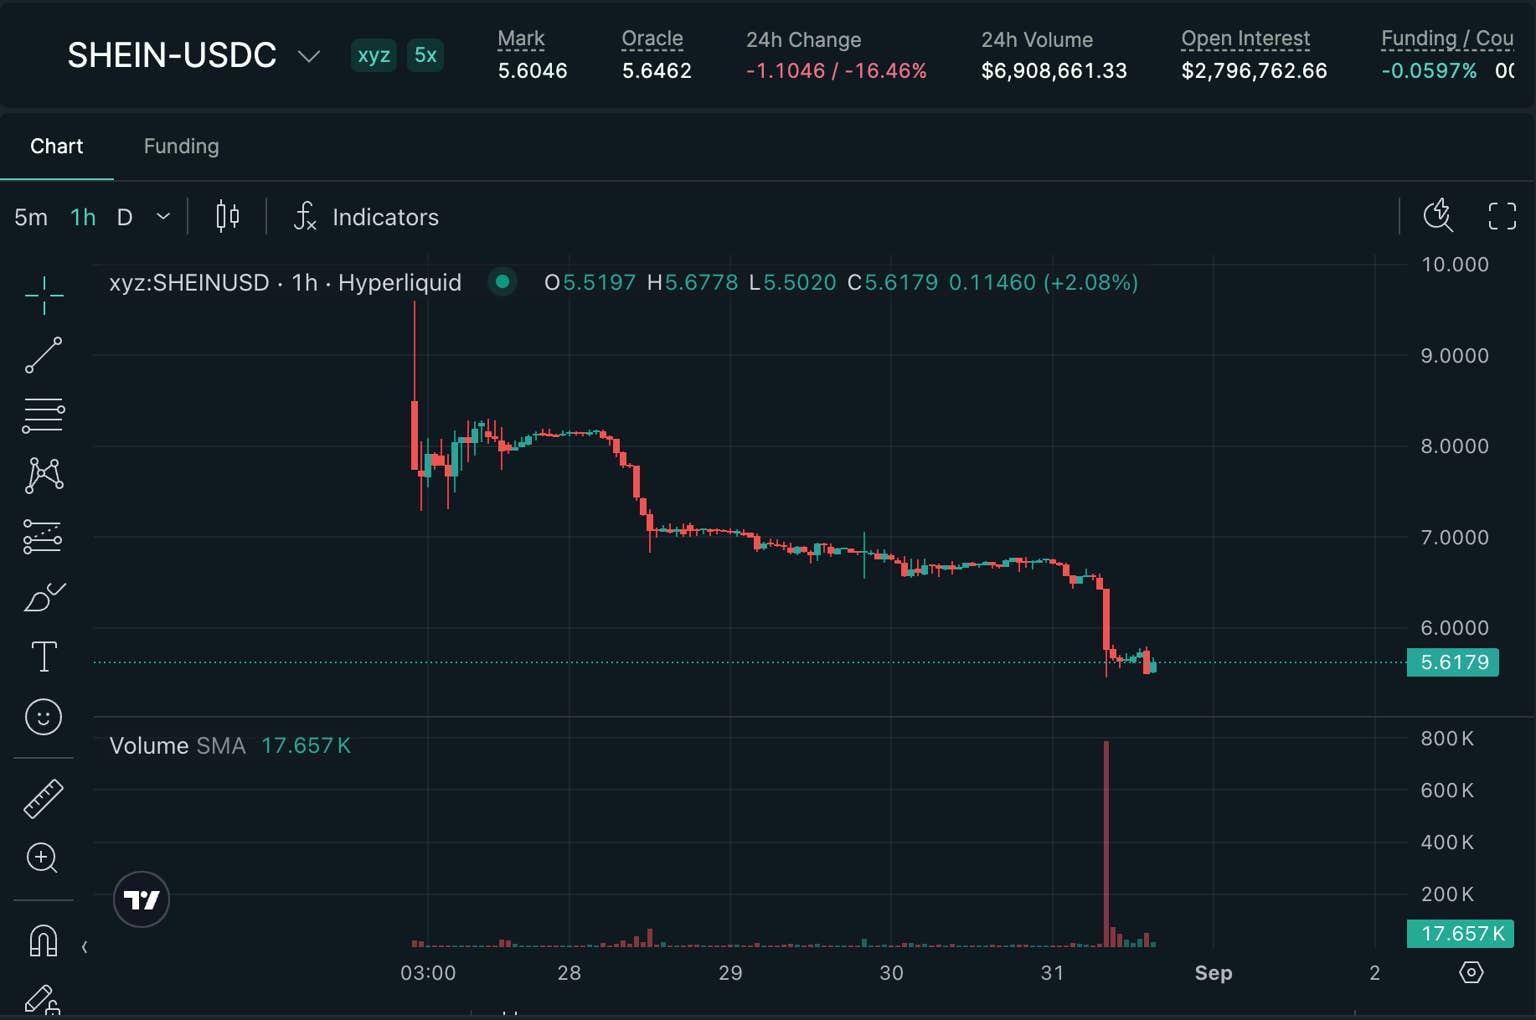The height and width of the screenshot is (1020, 1536).
Task: Enter fullscreen chart mode
Action: pyautogui.click(x=1502, y=216)
